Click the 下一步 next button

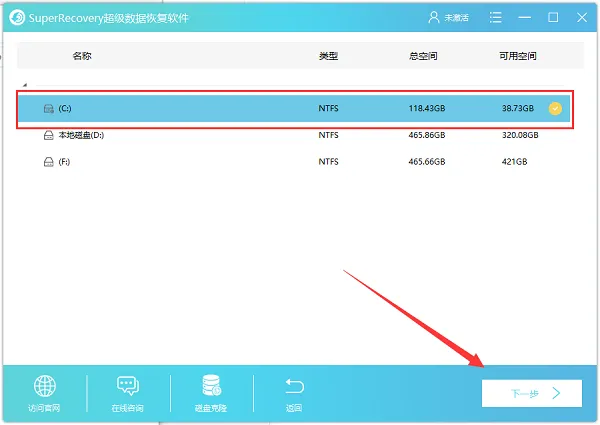coord(532,393)
